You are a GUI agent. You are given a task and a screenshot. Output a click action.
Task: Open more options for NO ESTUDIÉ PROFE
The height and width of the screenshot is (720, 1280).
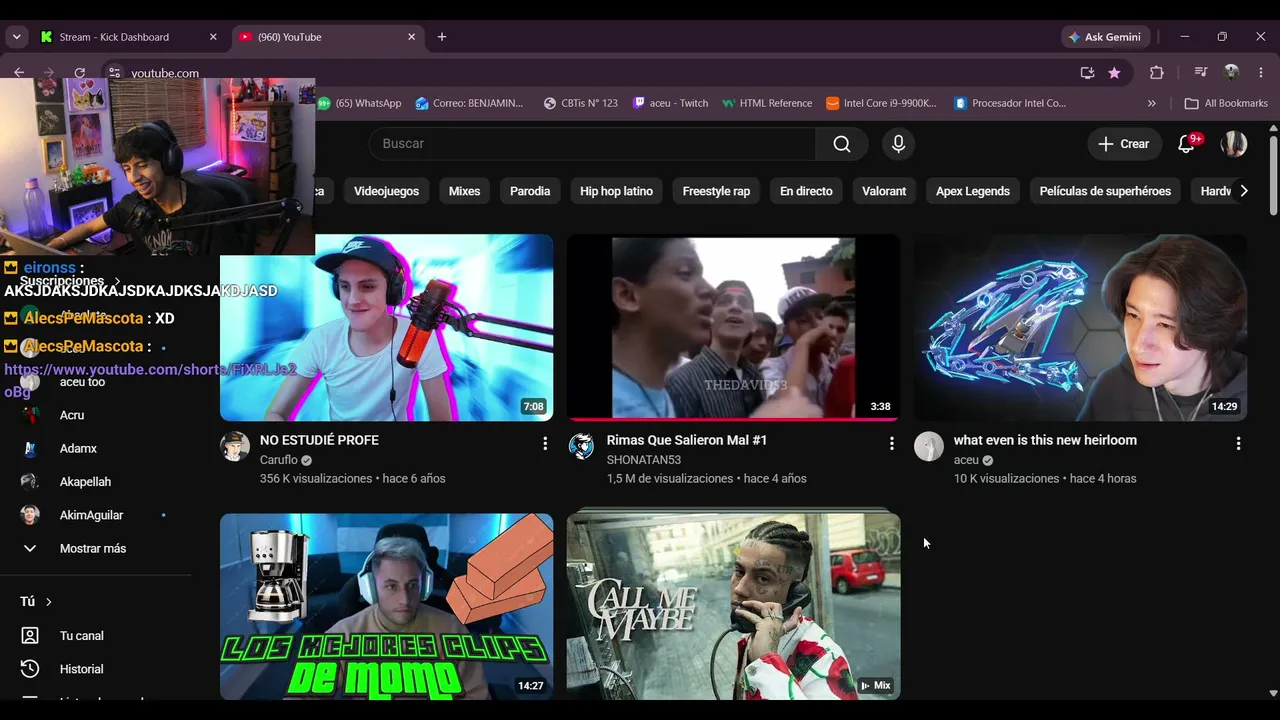point(545,443)
